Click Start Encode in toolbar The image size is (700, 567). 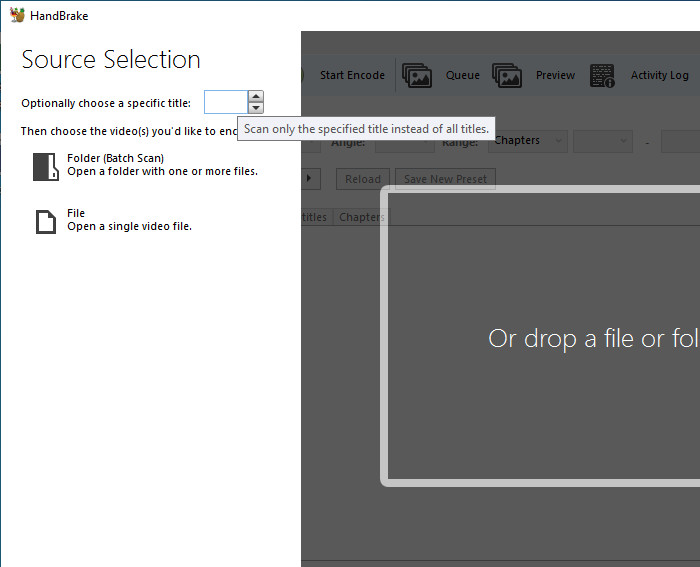point(352,75)
